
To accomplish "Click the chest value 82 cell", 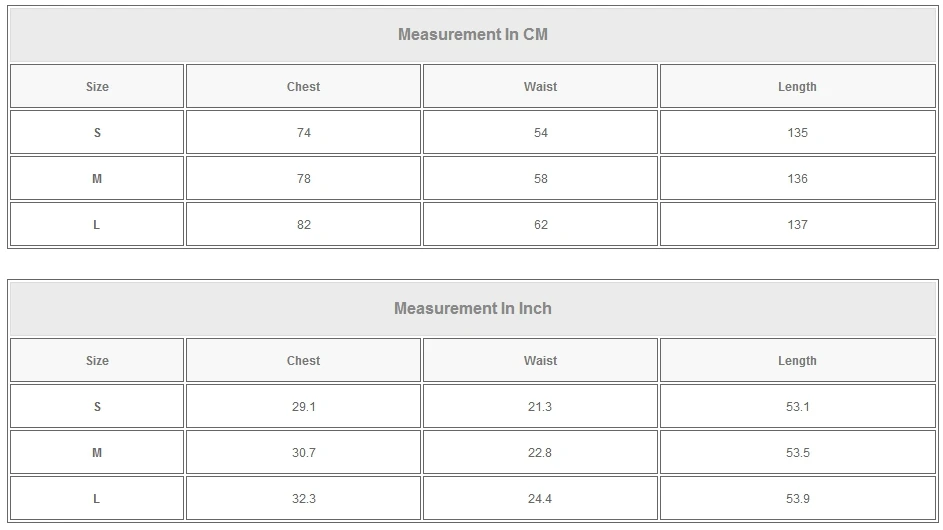I will point(303,225).
